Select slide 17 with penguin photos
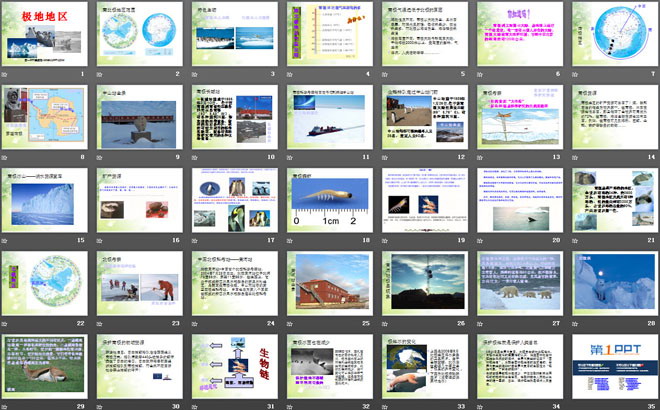The height and width of the screenshot is (410, 660). pos(234,203)
